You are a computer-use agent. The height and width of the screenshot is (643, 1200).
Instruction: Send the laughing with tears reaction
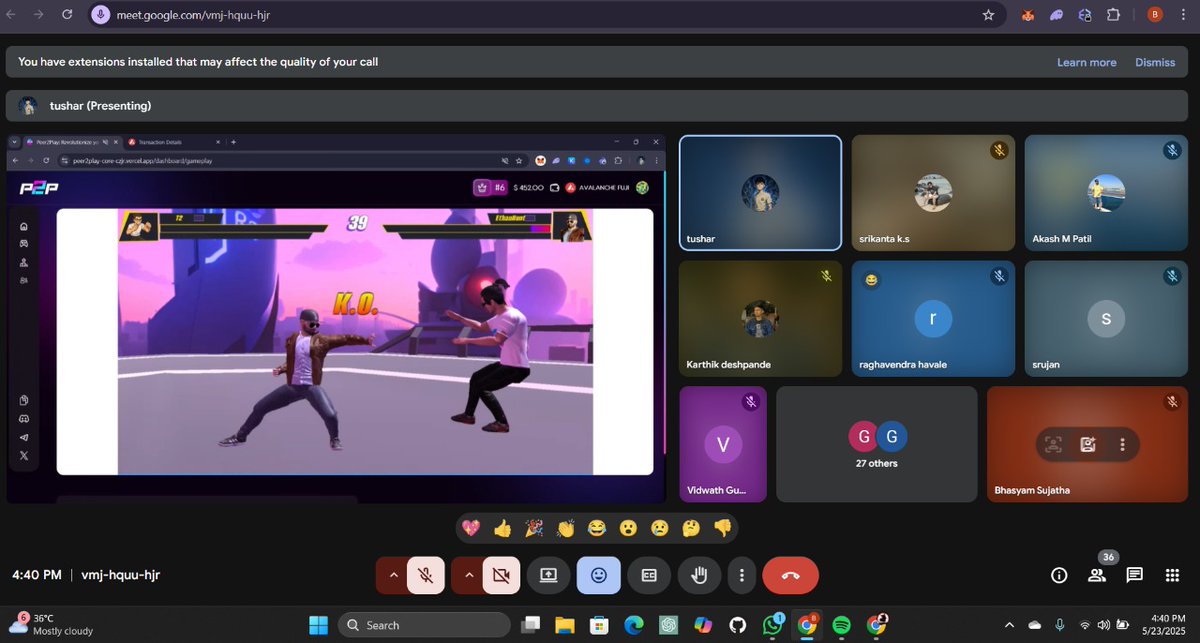[x=597, y=528]
